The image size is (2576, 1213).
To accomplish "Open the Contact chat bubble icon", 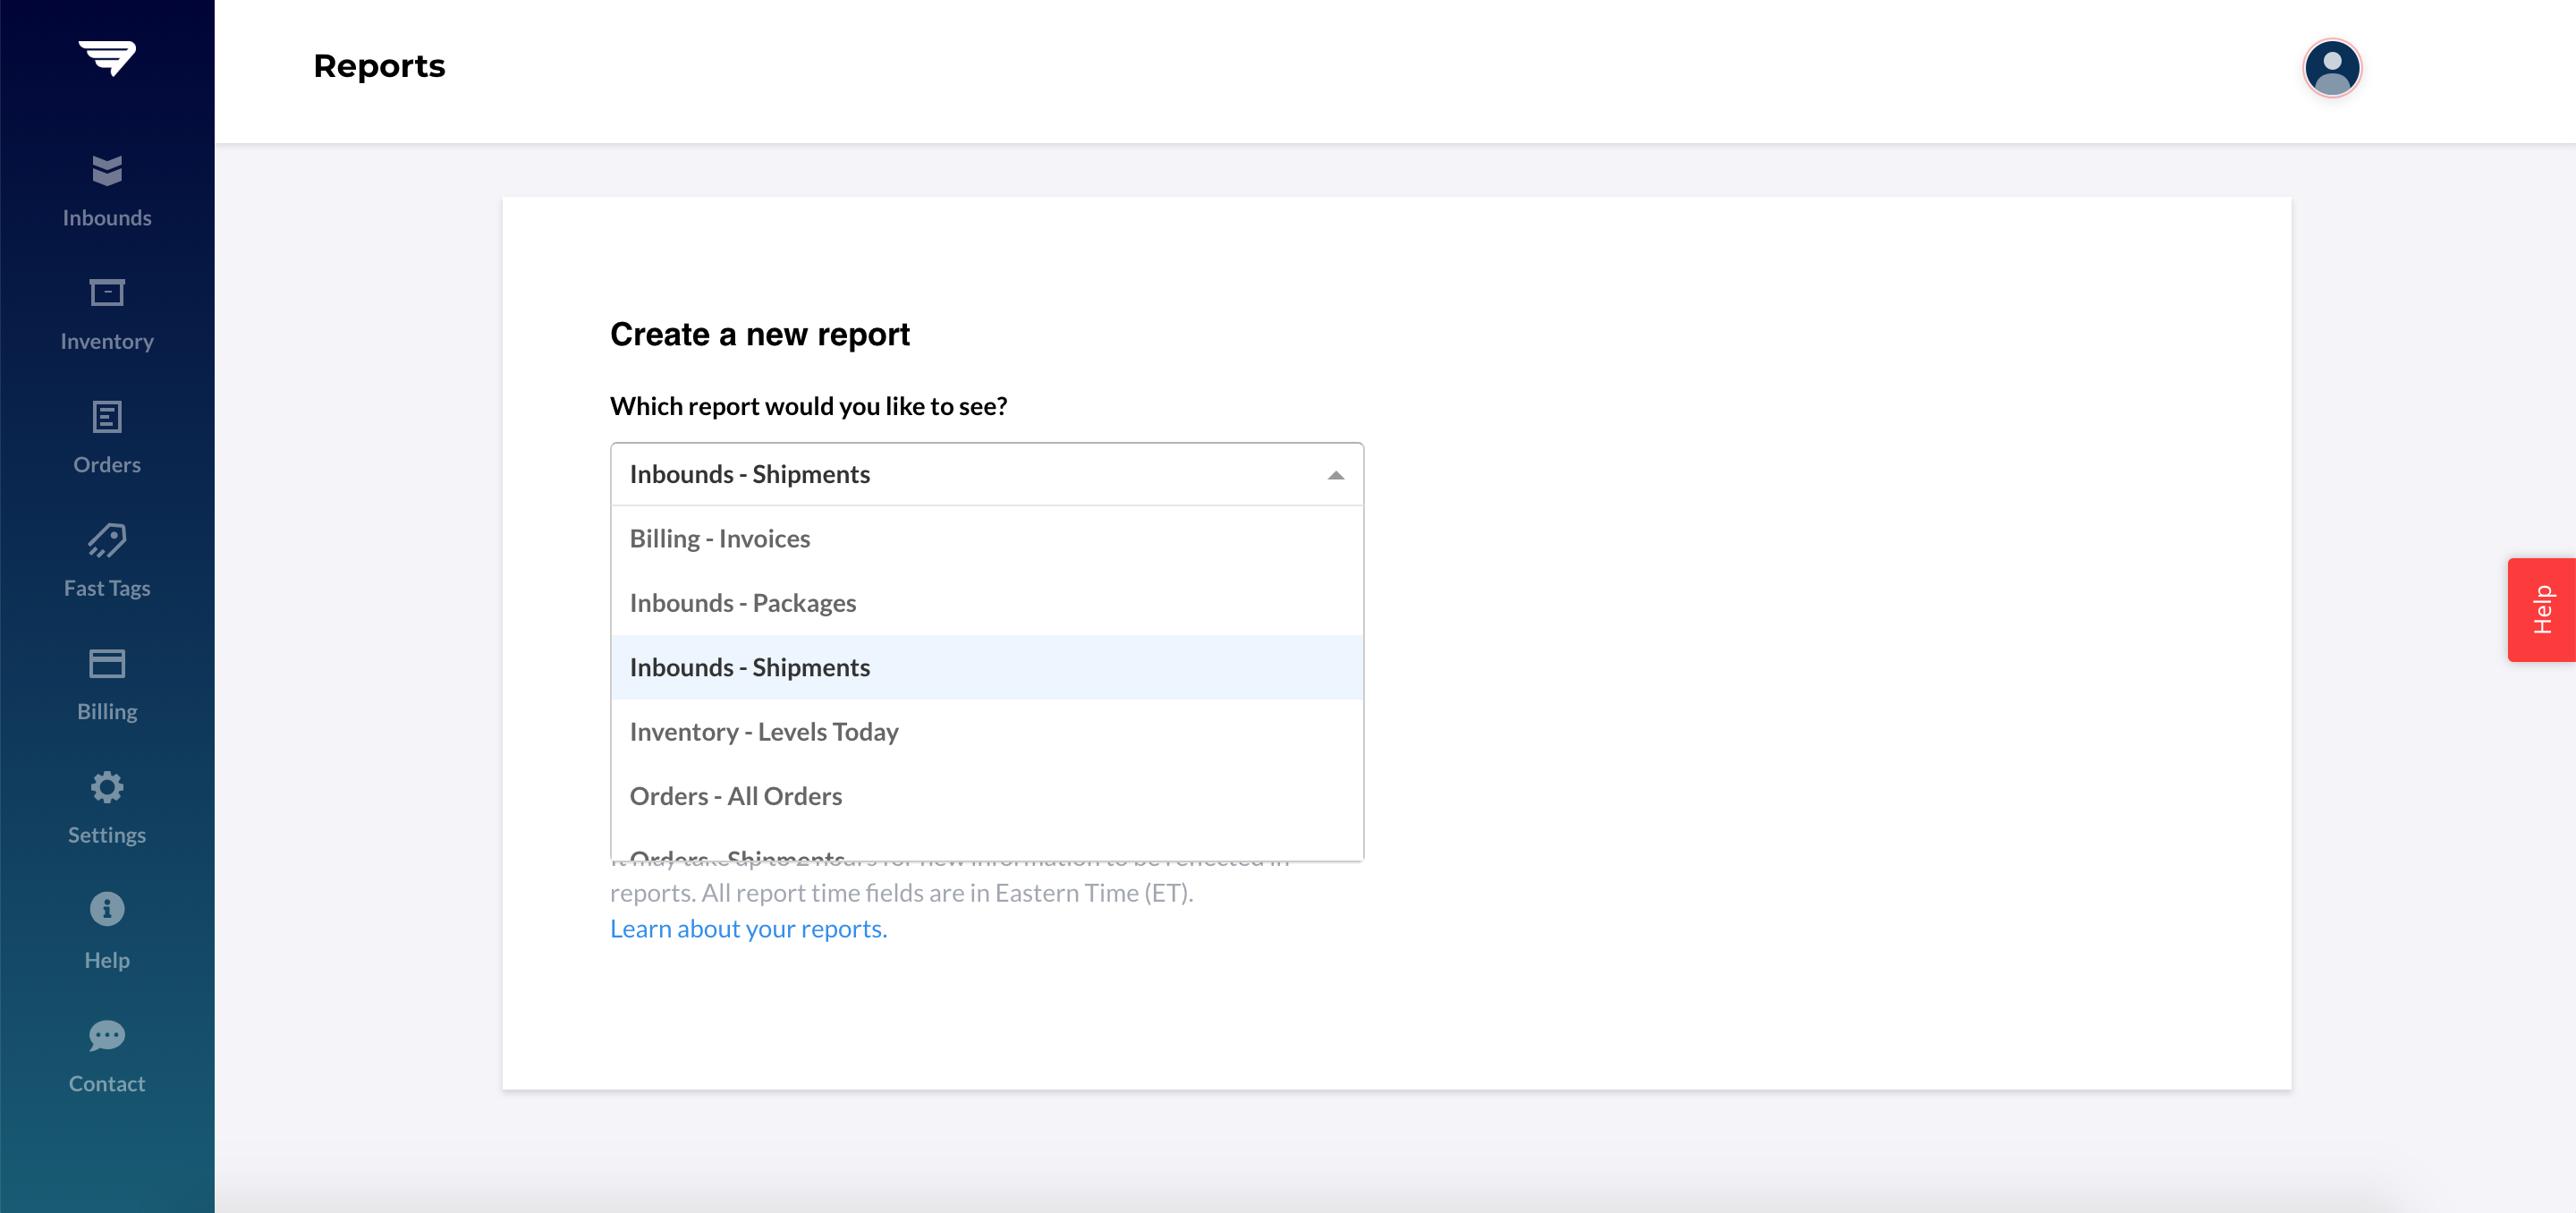I will [107, 1035].
